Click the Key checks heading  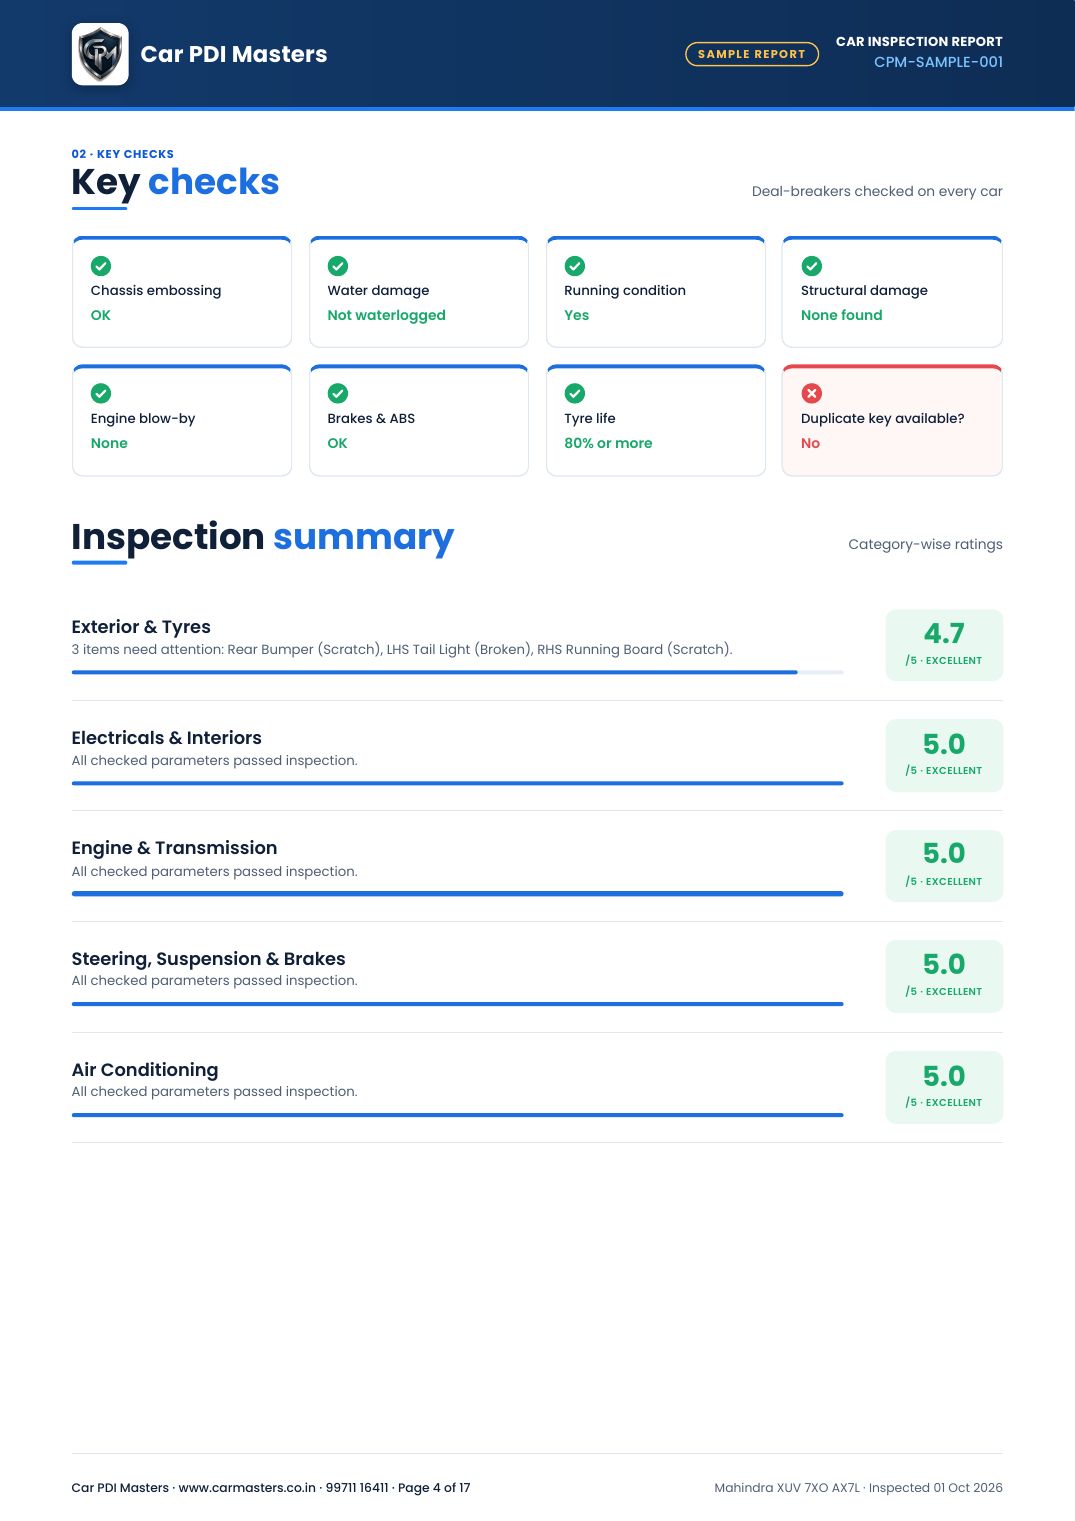(x=175, y=182)
